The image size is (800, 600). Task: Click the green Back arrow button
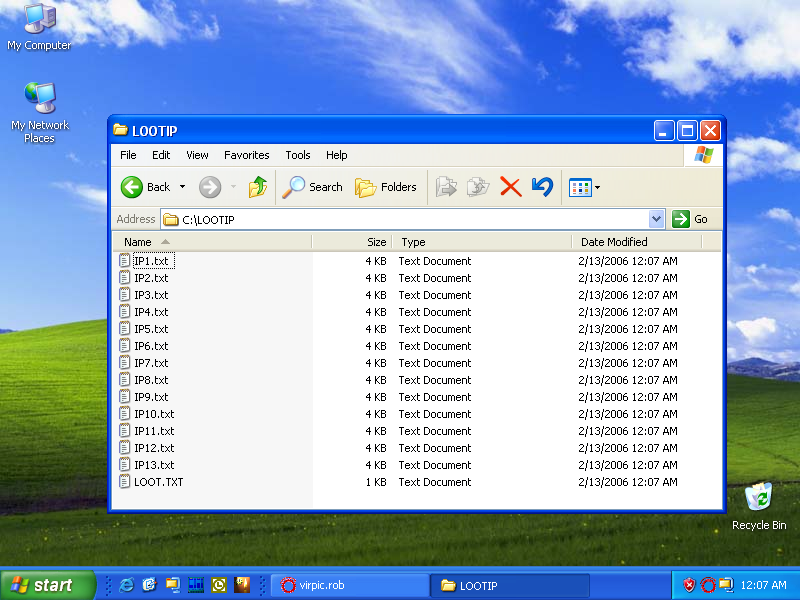[x=132, y=187]
